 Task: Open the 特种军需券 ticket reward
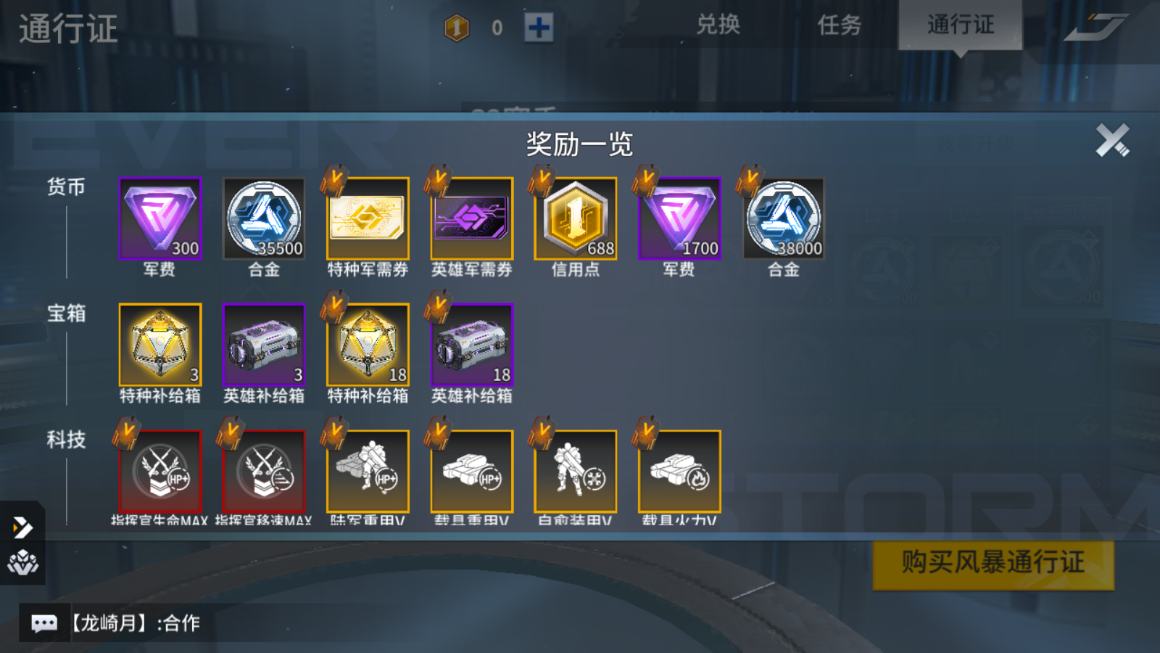(x=368, y=218)
